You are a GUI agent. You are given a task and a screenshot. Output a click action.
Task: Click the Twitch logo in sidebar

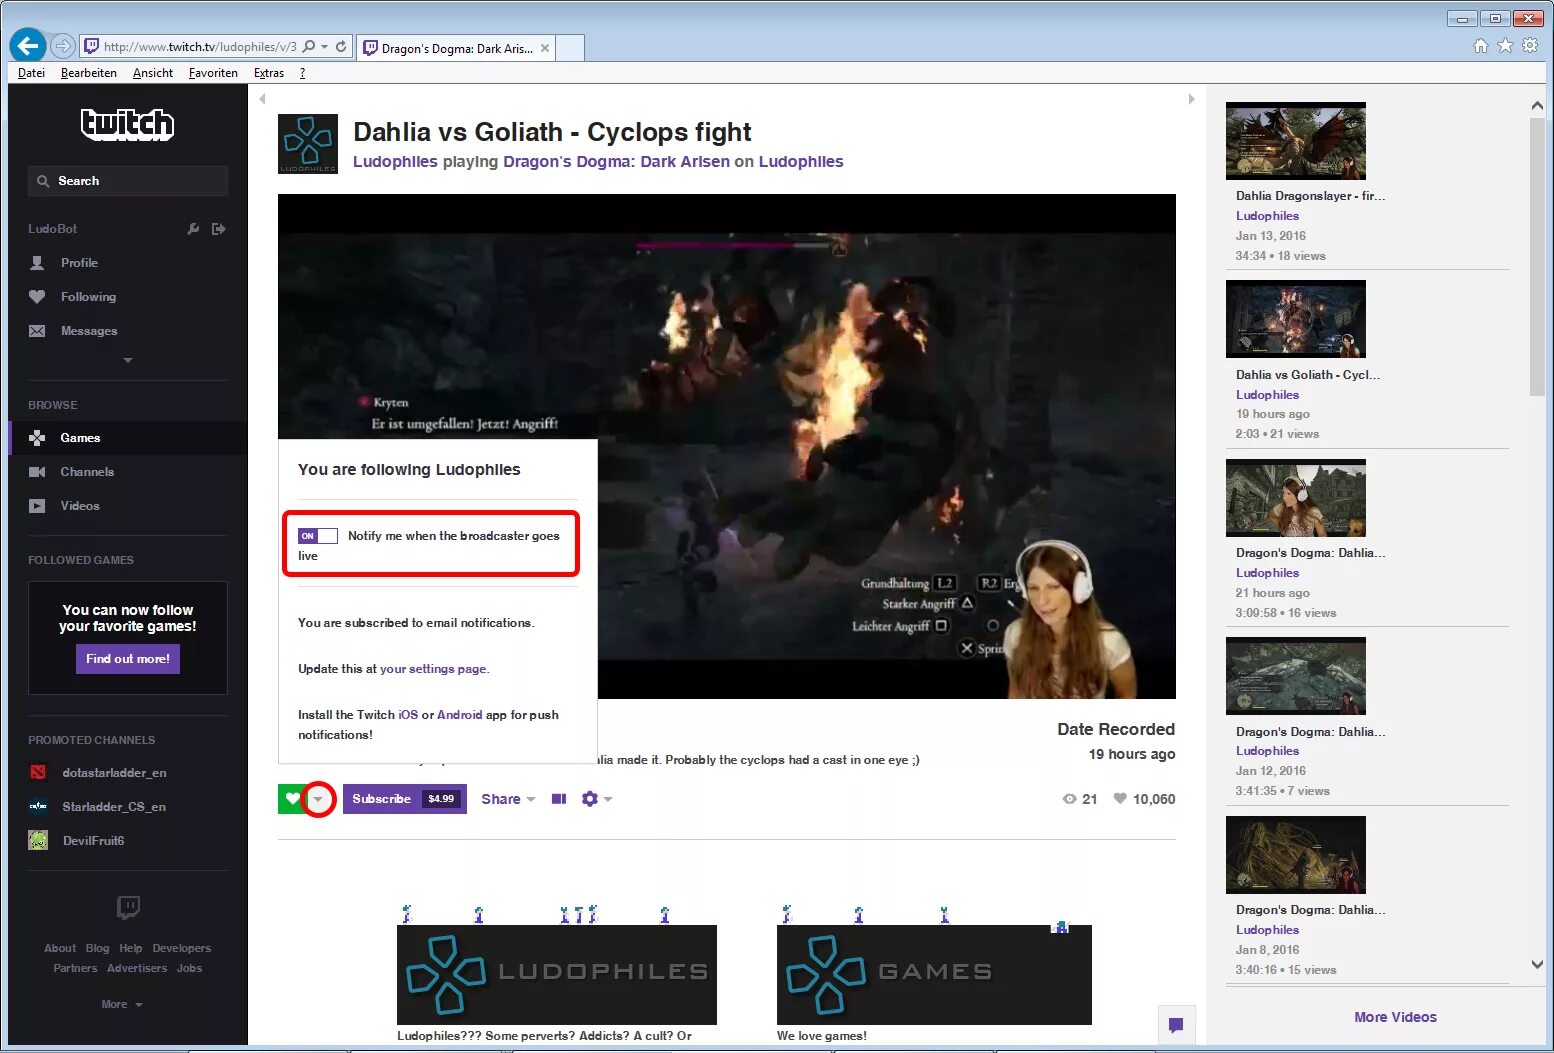coord(127,124)
